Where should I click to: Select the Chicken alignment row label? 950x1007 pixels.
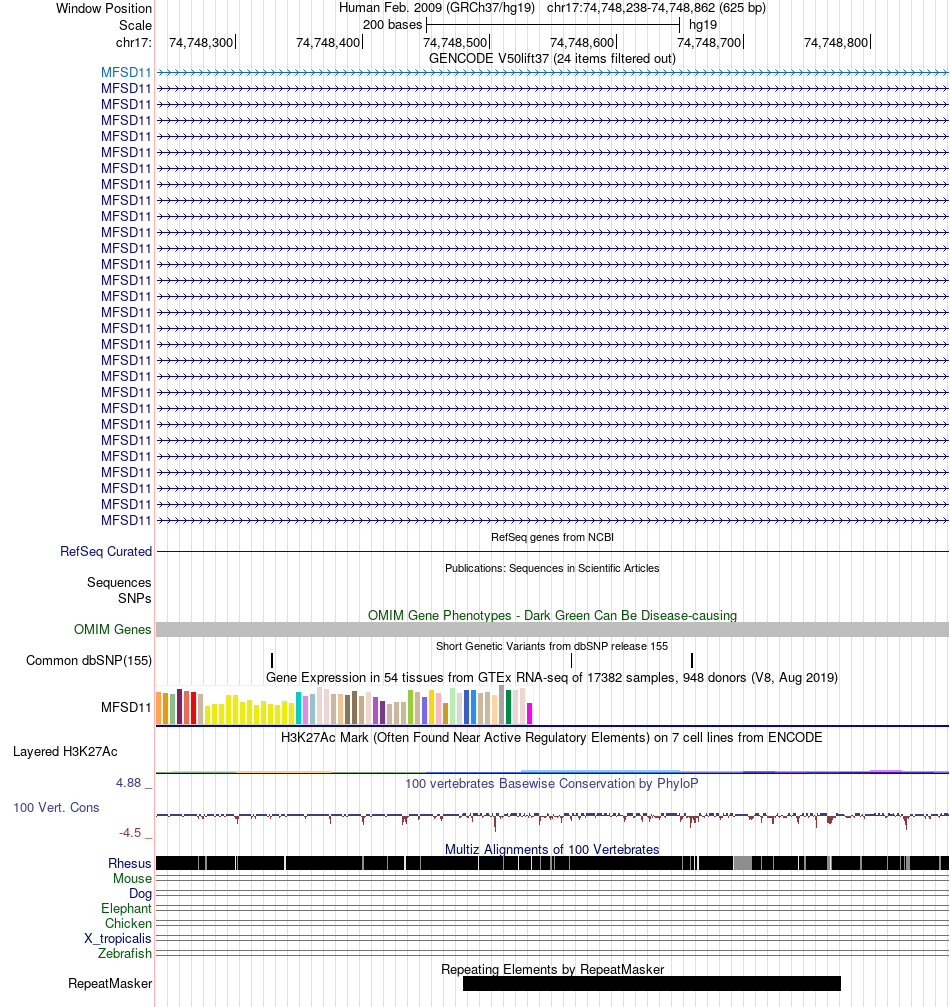[128, 924]
